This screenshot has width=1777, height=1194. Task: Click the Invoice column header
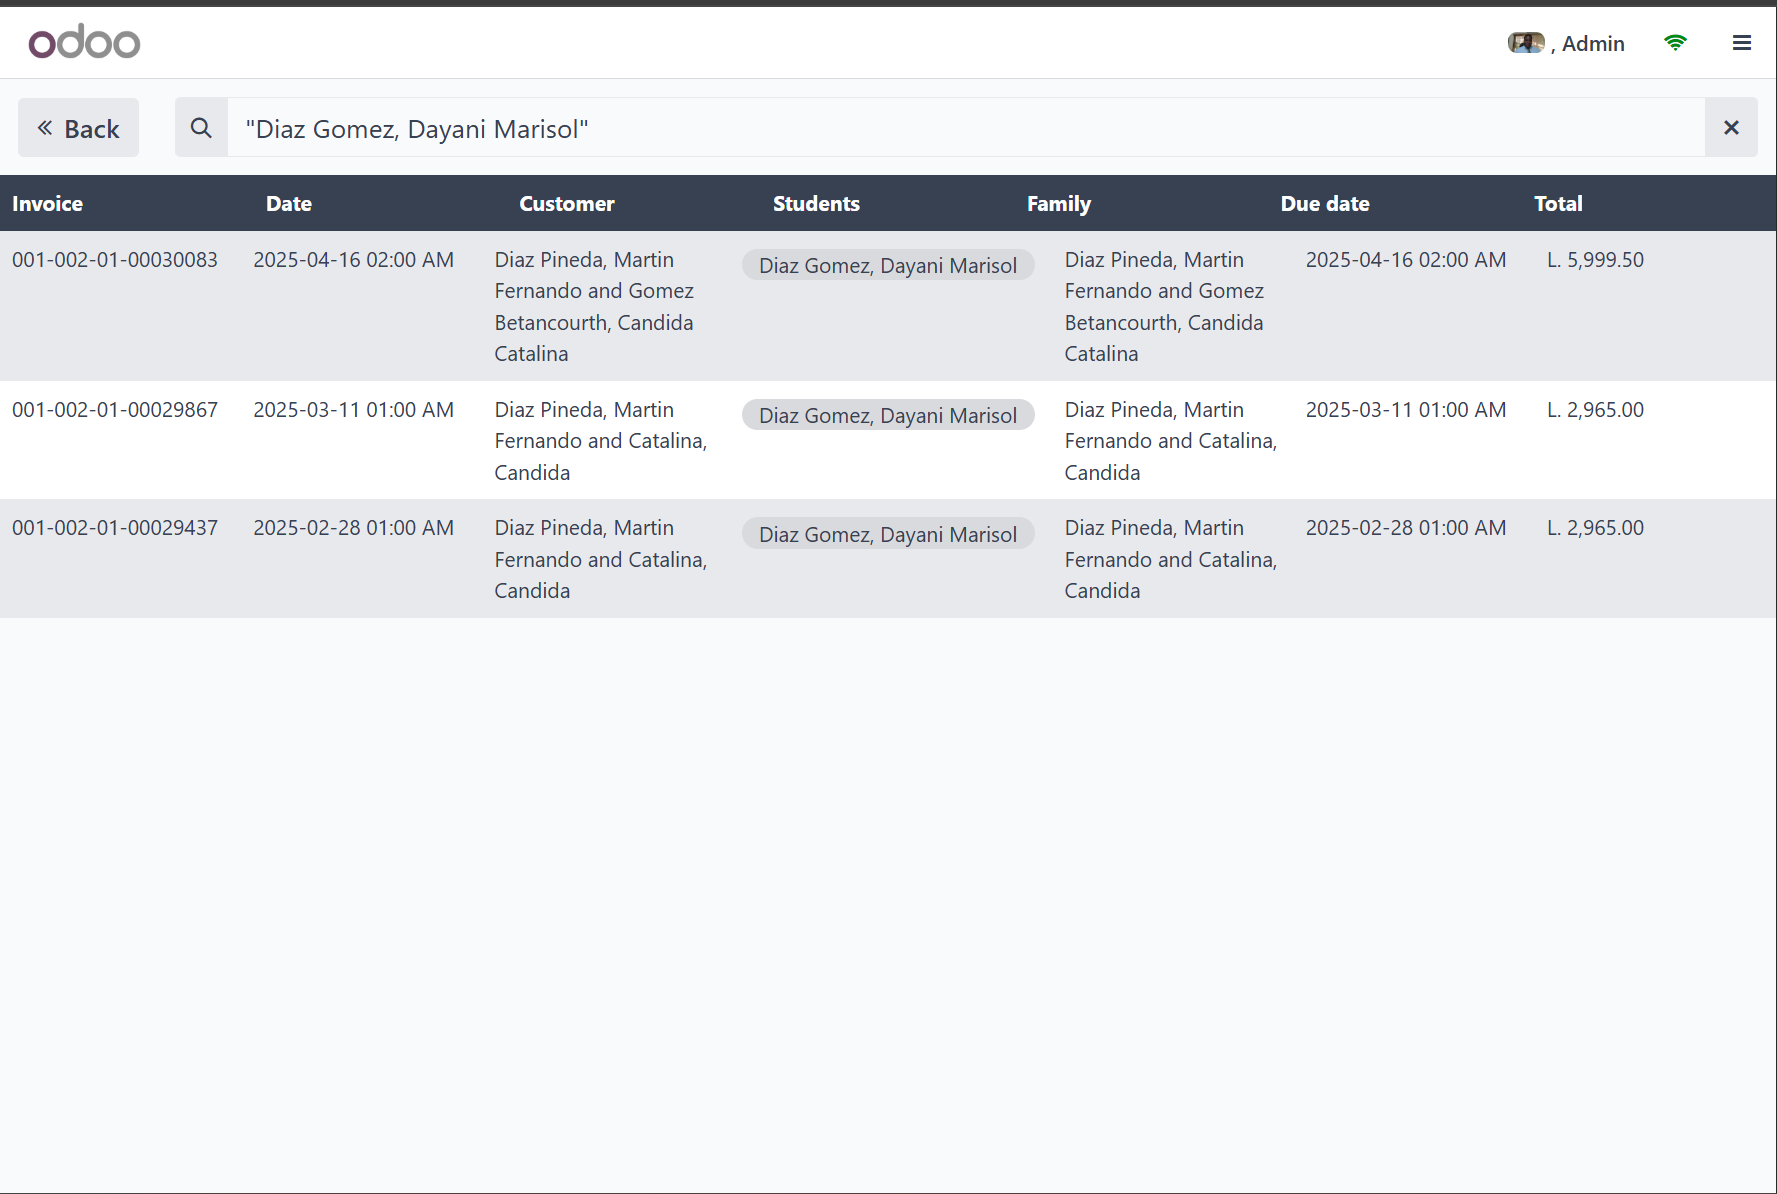(48, 204)
